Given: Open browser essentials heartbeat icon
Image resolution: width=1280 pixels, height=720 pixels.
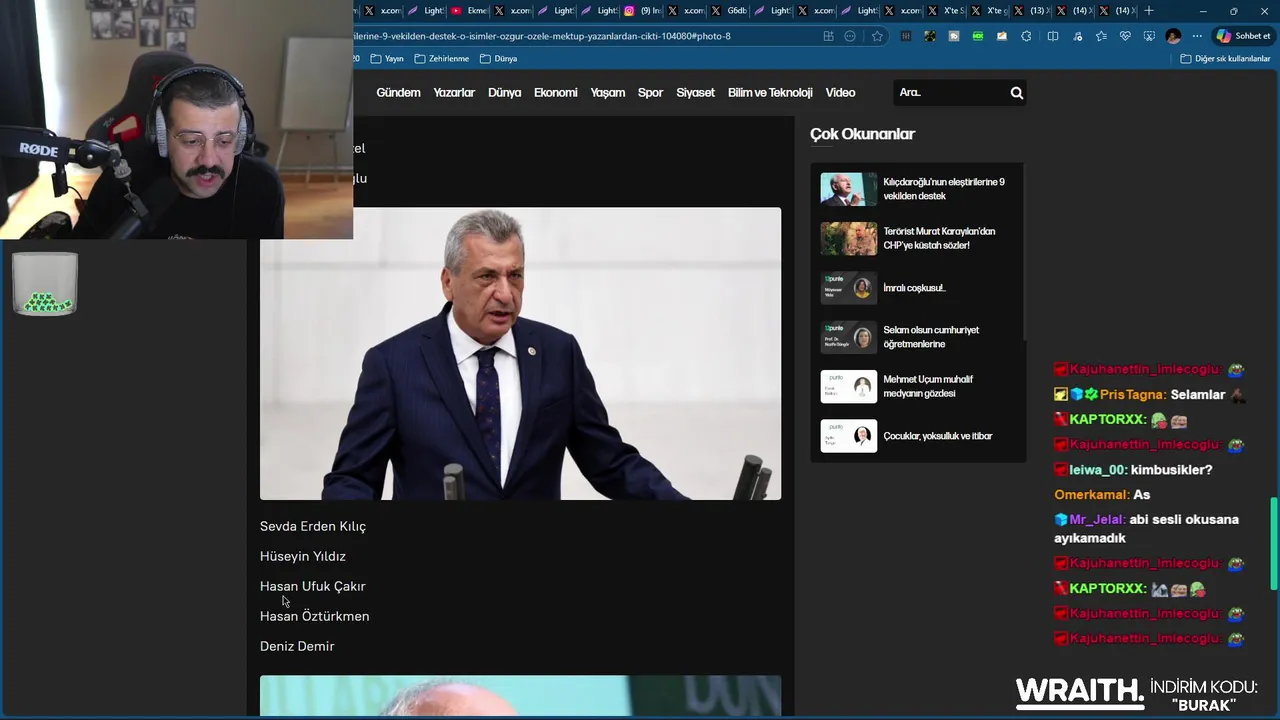Looking at the screenshot, I should 1125,36.
